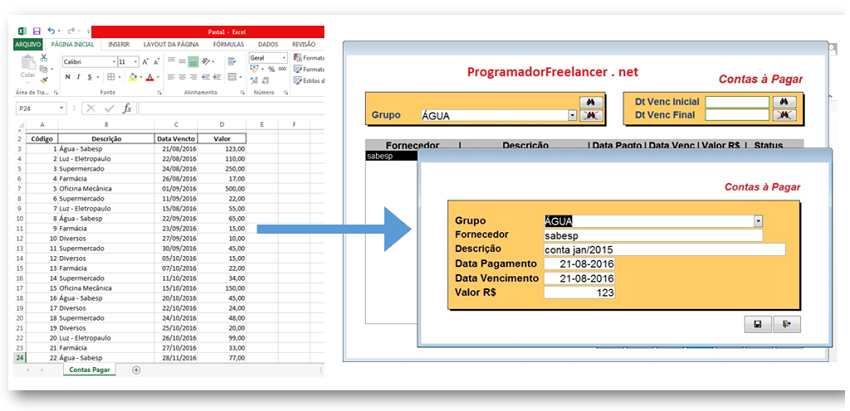
Task: Click the Format Painter brush icon
Action: (44, 80)
